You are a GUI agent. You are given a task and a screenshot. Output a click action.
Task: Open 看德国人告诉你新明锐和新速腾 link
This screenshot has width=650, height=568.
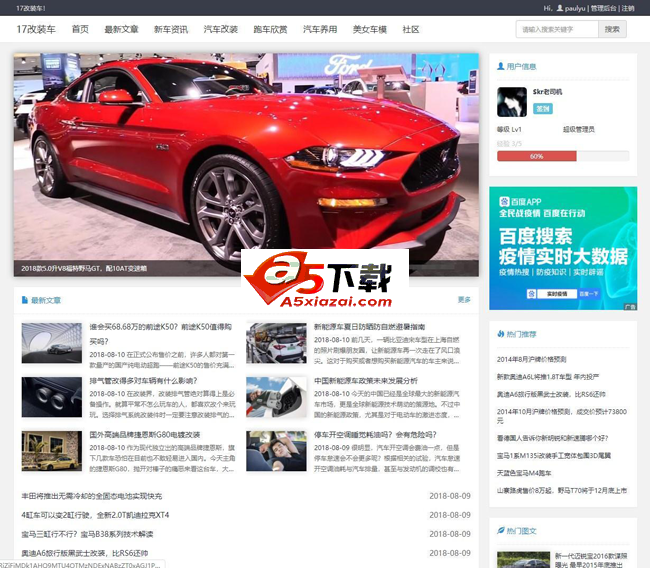[x=553, y=438]
